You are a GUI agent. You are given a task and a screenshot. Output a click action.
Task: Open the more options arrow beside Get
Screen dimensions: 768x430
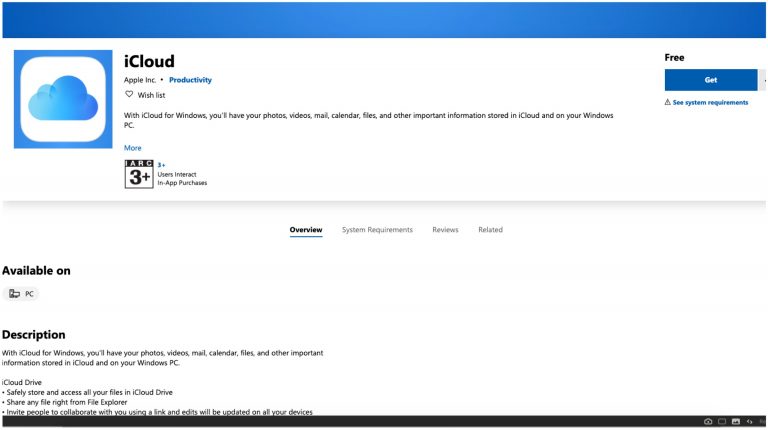(x=763, y=80)
